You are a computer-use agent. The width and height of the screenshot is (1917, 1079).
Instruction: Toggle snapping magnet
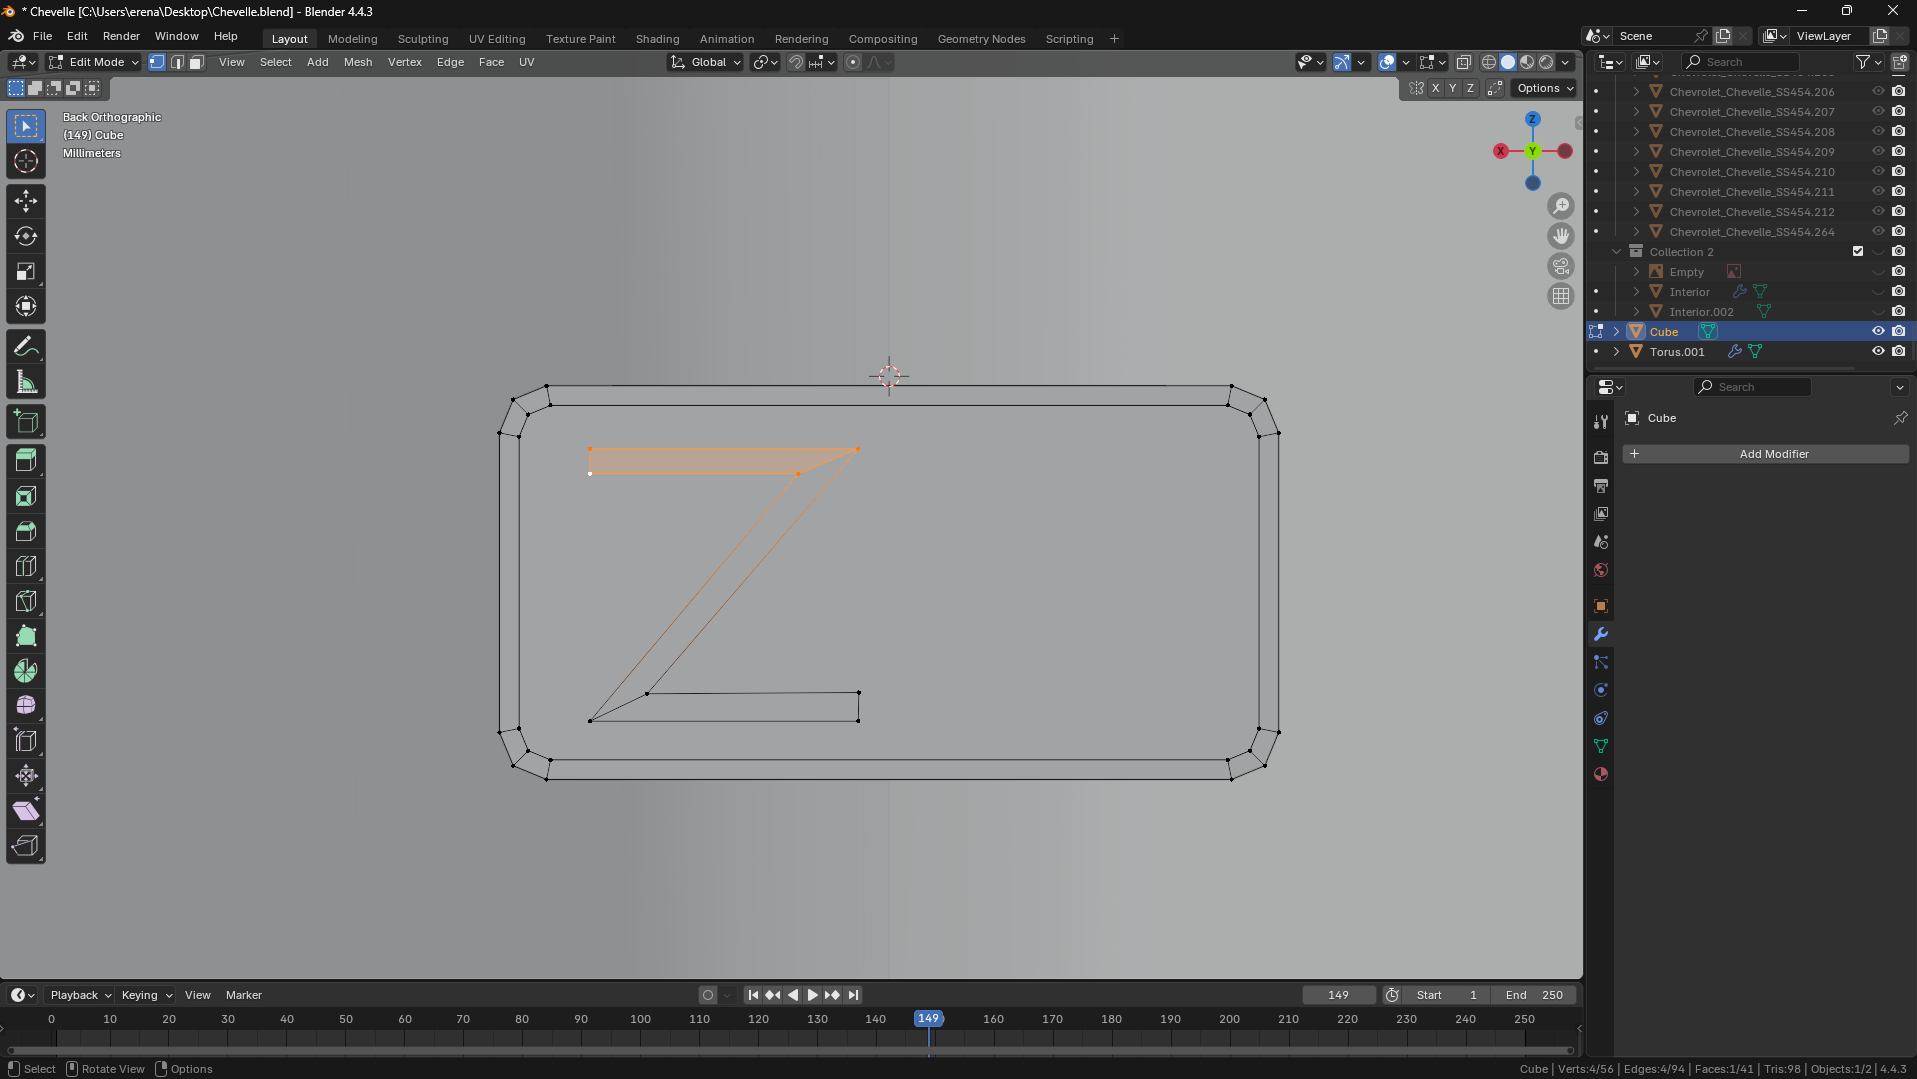(796, 62)
